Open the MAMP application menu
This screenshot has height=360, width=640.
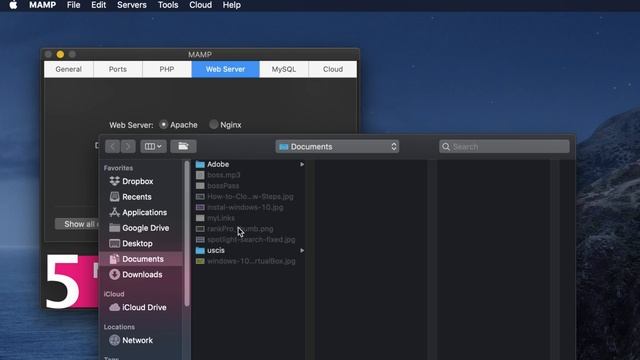(x=42, y=5)
